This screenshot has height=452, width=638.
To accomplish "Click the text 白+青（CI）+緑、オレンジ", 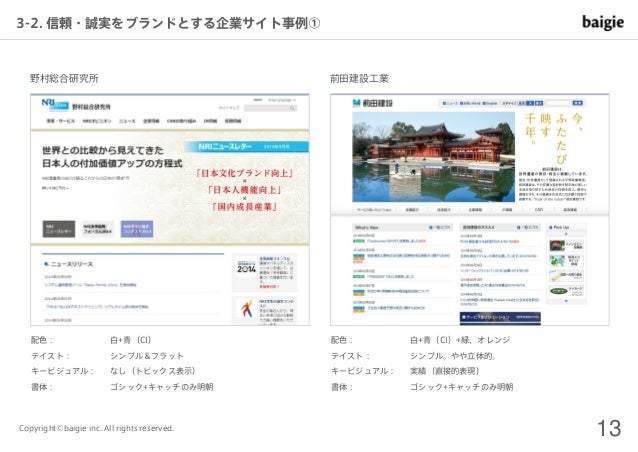I will [460, 340].
